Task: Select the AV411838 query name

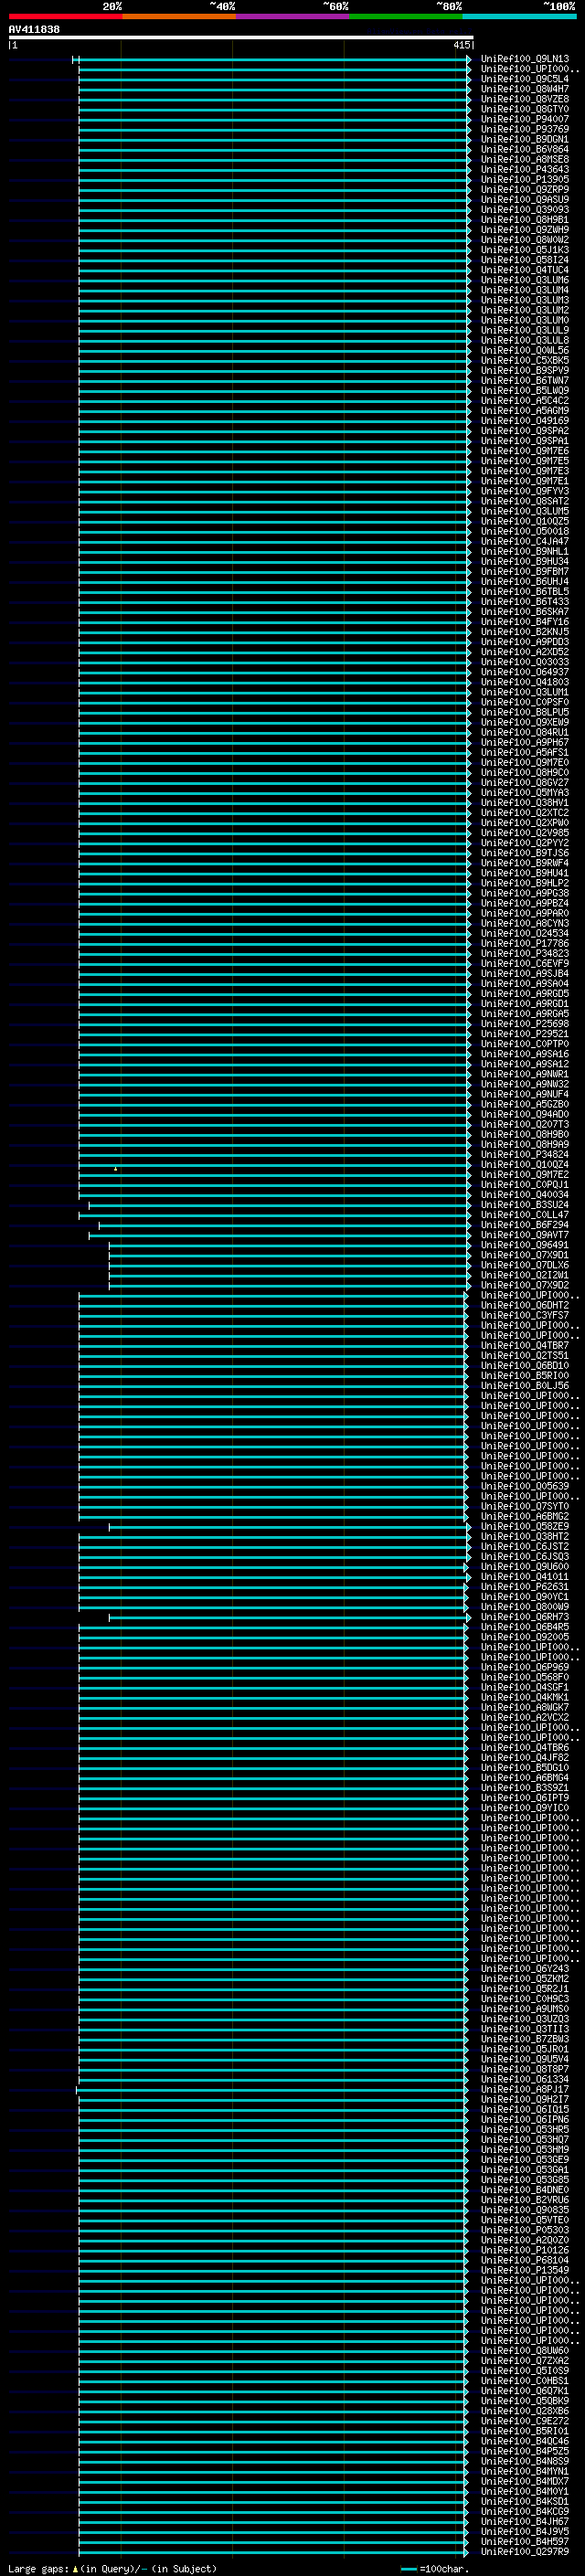Action: [x=34, y=29]
